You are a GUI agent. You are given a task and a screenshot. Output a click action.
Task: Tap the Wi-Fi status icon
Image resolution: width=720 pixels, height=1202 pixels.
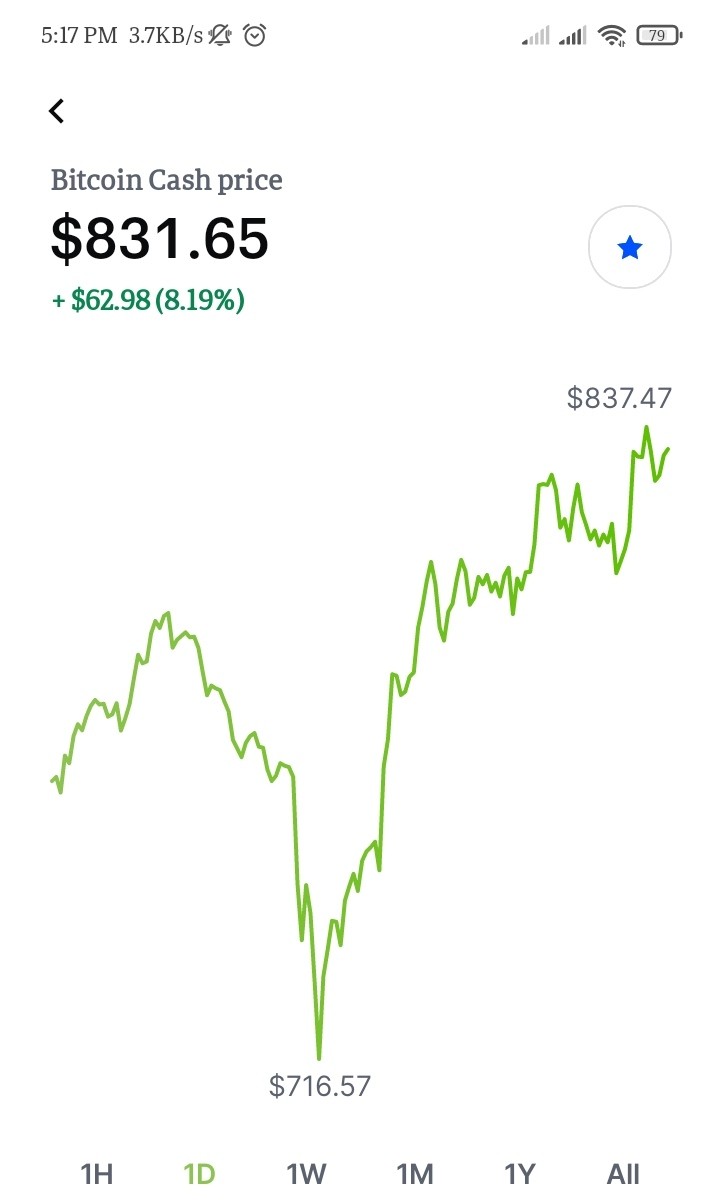(x=612, y=36)
